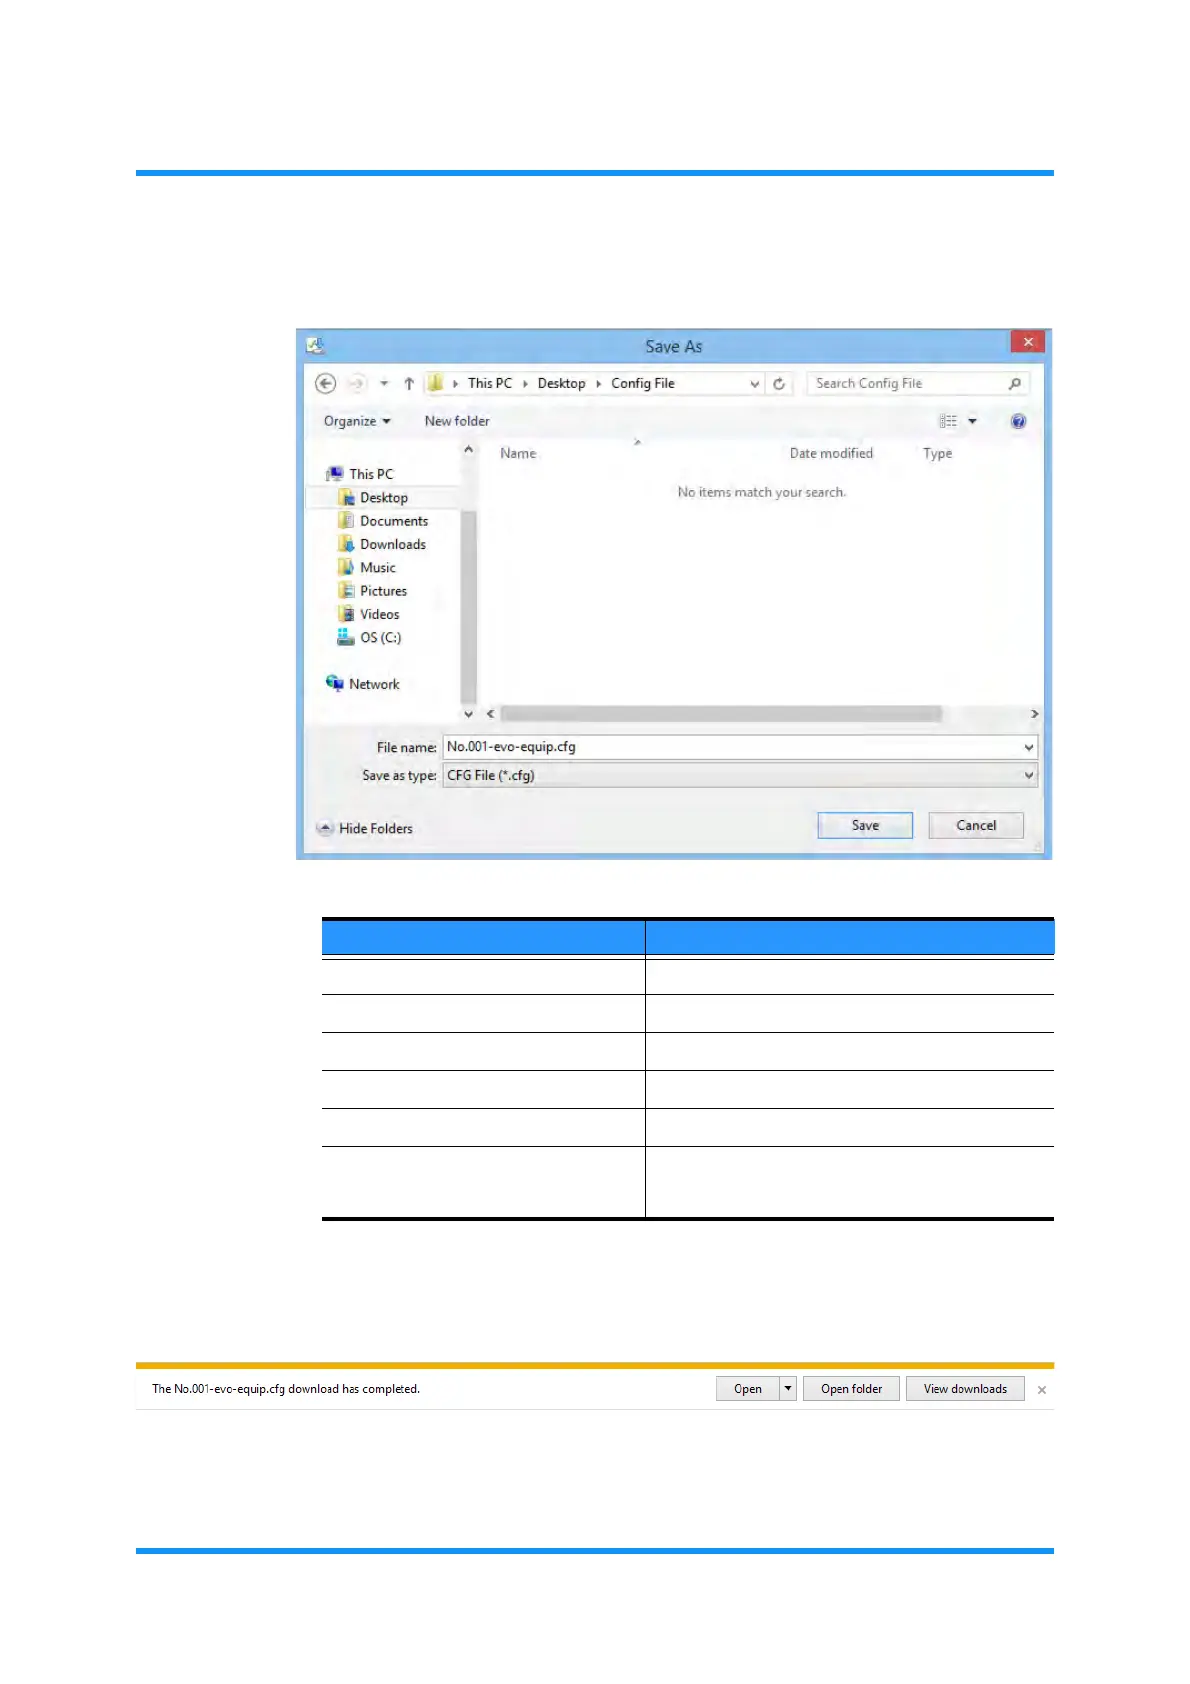1190x1684 pixels.
Task: Expand the Open button dropdown arrow
Action: coord(788,1389)
